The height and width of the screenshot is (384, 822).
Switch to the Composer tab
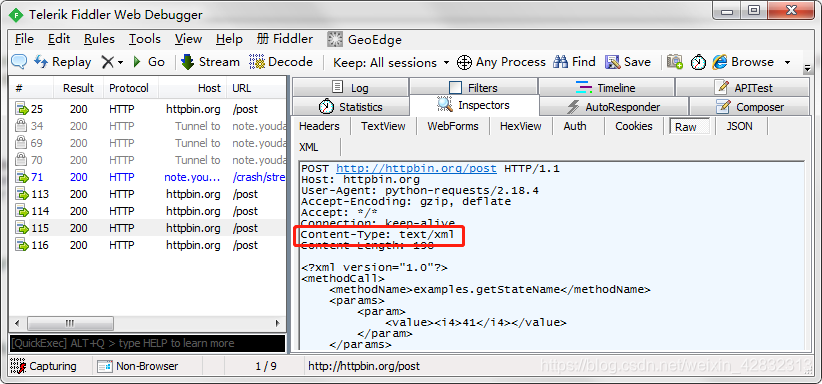point(750,107)
